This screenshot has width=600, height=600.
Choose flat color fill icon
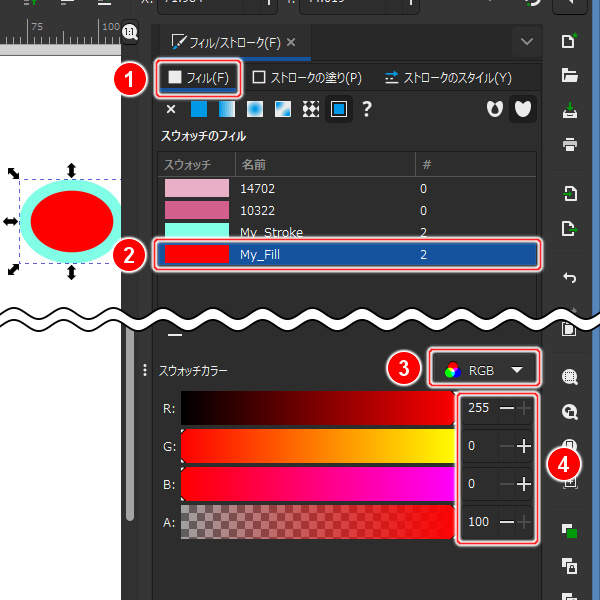pos(199,109)
